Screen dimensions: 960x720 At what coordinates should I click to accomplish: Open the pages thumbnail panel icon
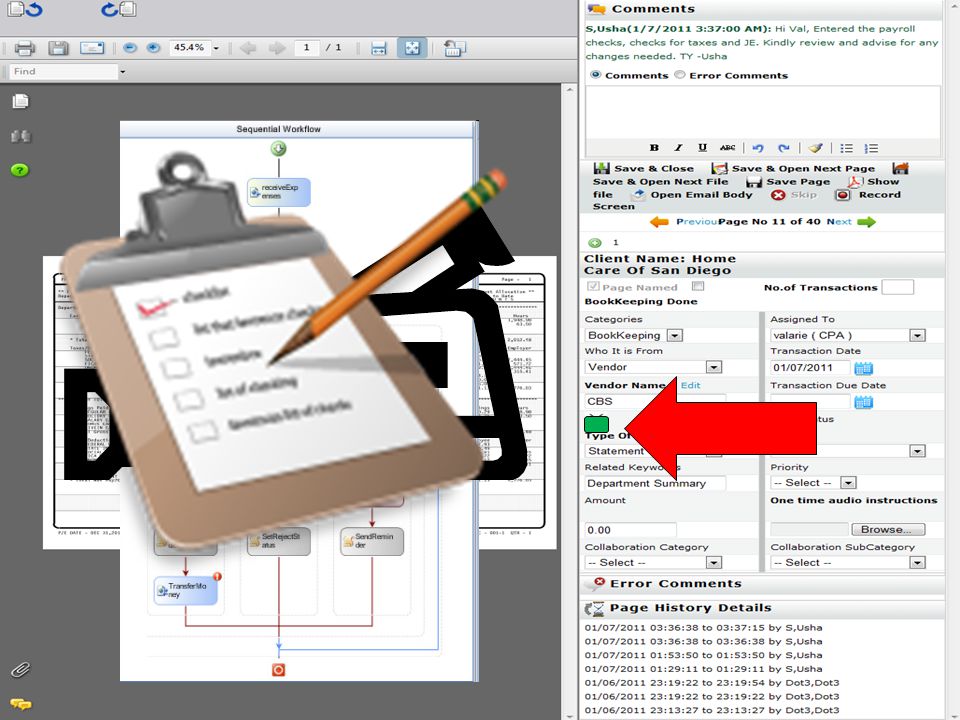point(20,101)
